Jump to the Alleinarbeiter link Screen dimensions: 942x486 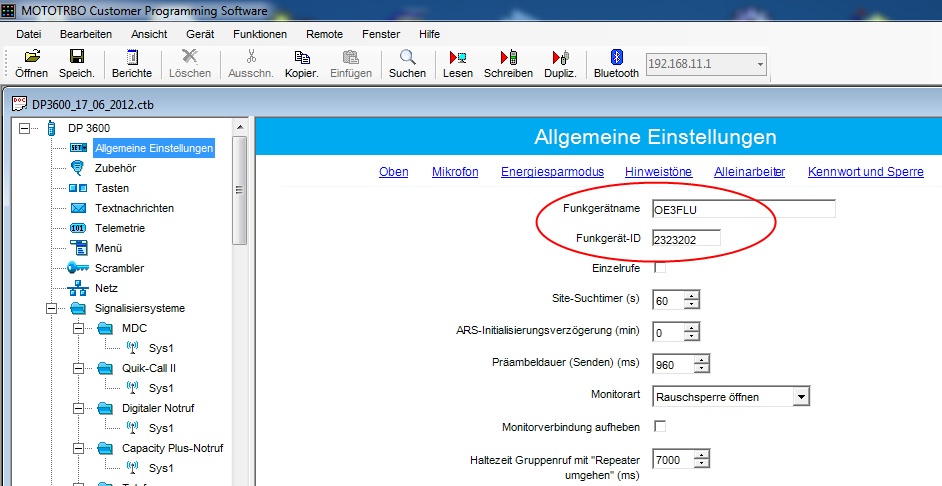pyautogui.click(x=750, y=172)
